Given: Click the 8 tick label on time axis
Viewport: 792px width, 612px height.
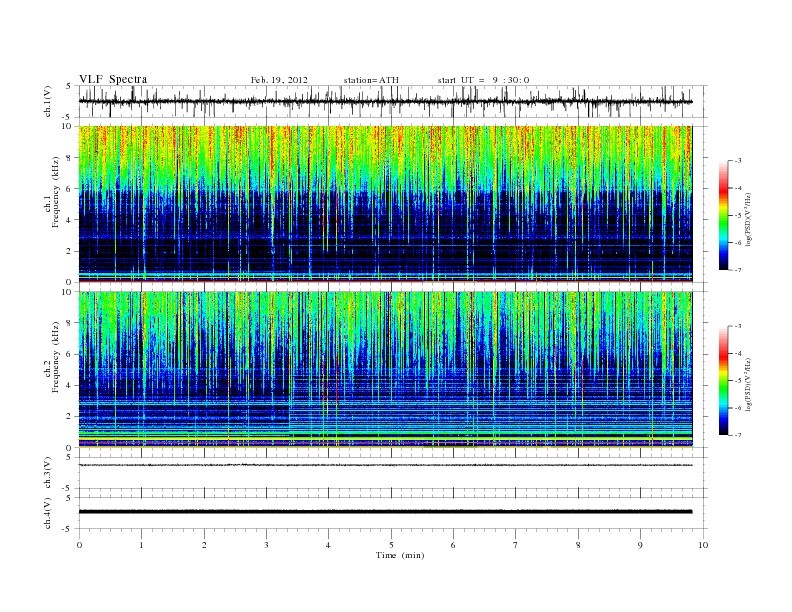Looking at the screenshot, I should pyautogui.click(x=578, y=545).
